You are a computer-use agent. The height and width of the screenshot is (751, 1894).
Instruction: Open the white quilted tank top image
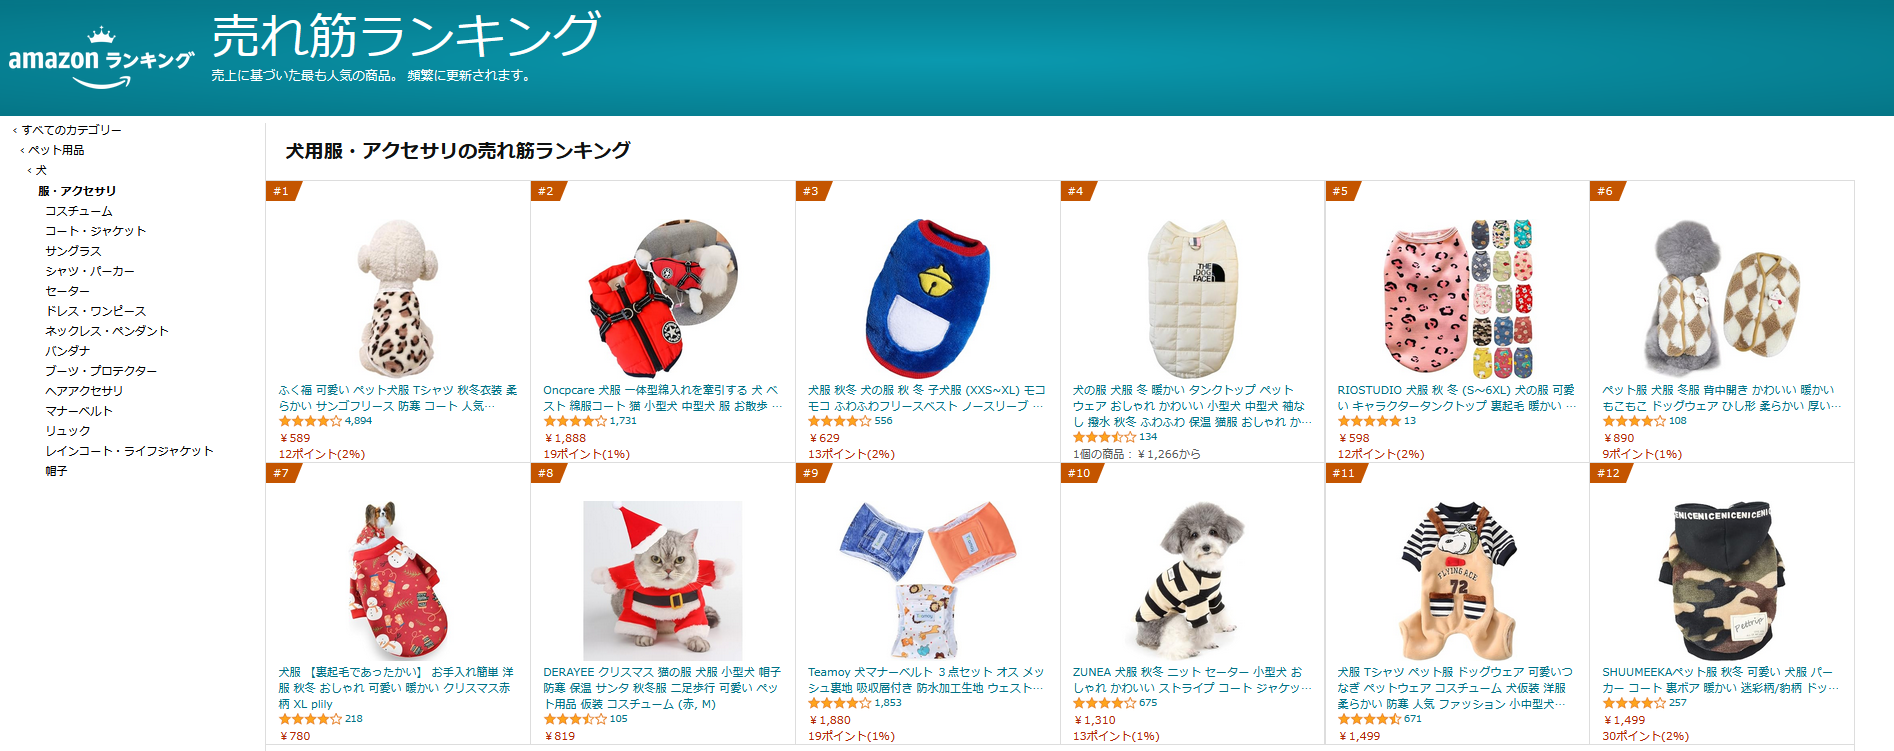coord(1192,298)
